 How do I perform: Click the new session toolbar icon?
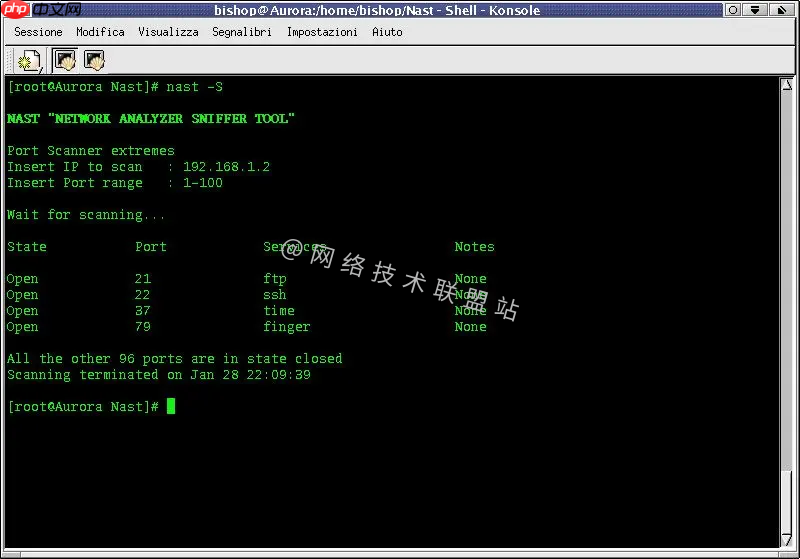point(29,61)
